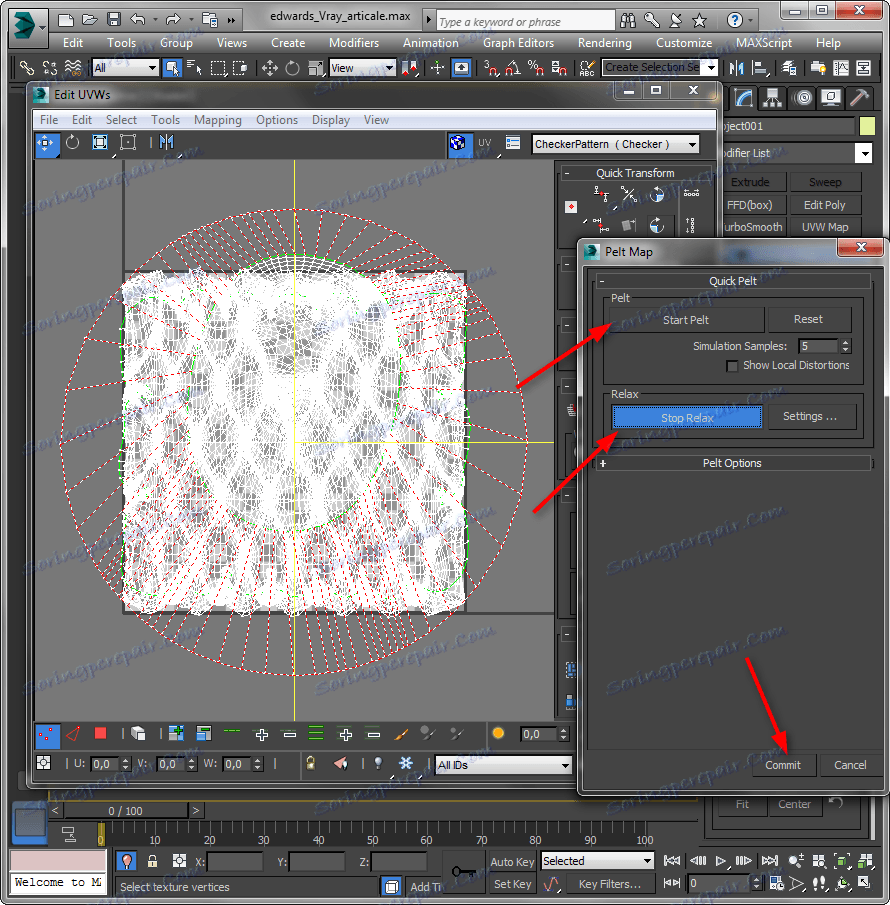
Task: Toggle the Auto Key animation mode
Action: coord(512,861)
